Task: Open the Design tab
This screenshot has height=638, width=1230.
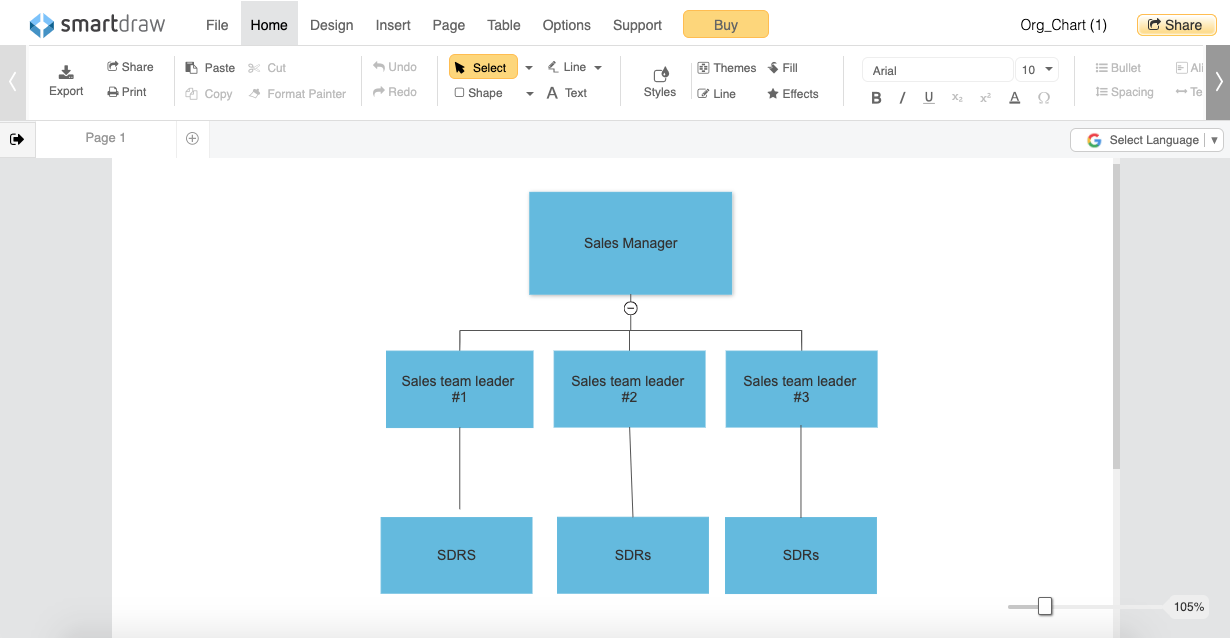Action: tap(332, 25)
